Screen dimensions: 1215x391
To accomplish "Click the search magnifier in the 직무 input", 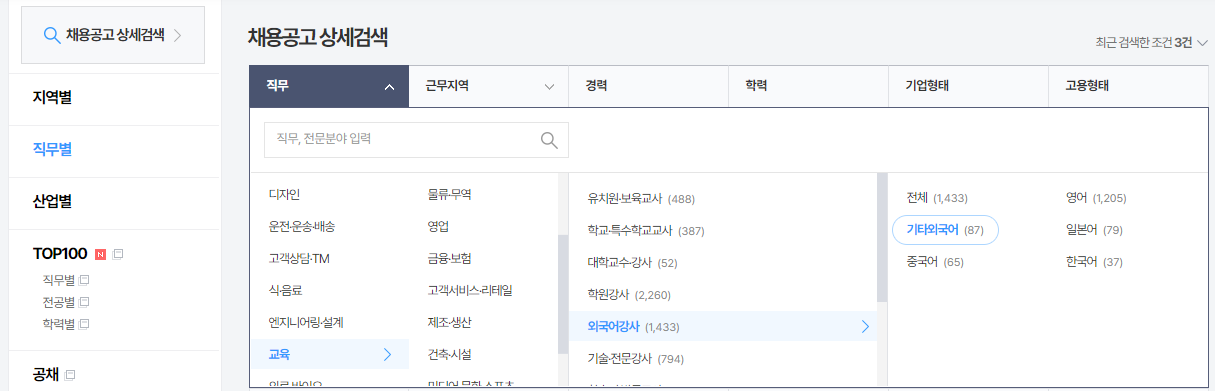I will click(549, 140).
